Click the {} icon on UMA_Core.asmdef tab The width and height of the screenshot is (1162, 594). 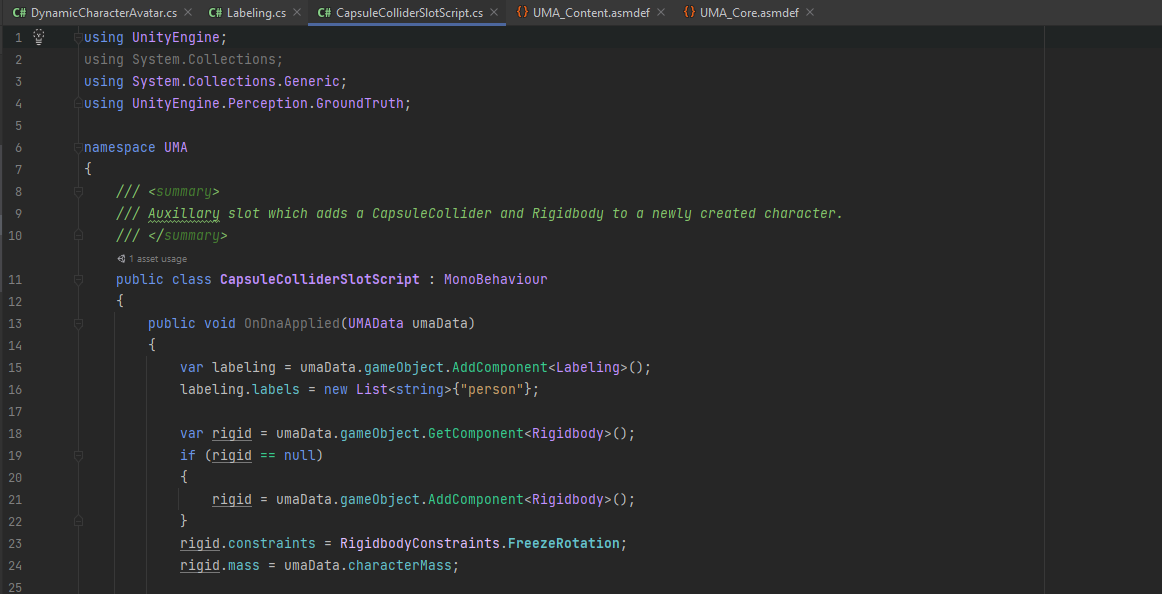tap(689, 14)
